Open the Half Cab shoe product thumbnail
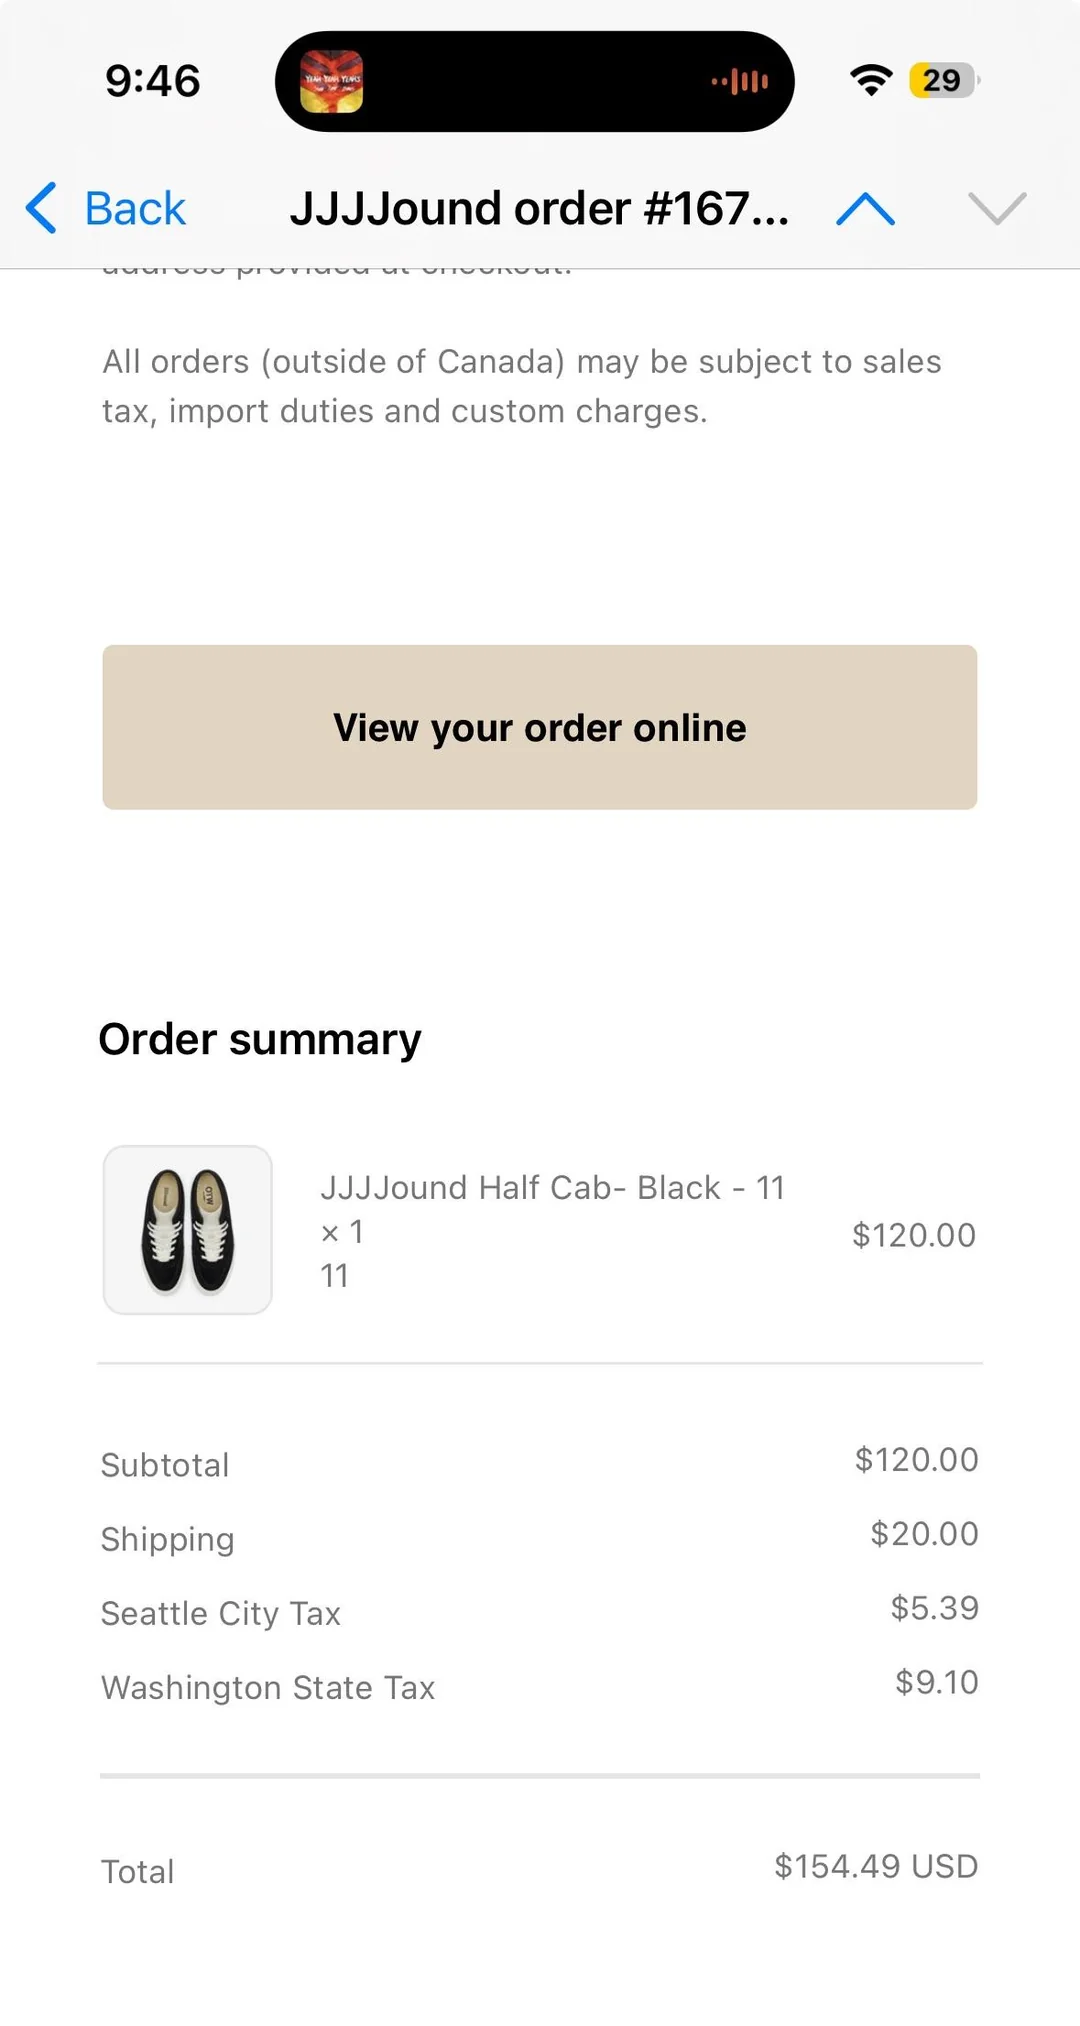1080x2026 pixels. tap(188, 1230)
